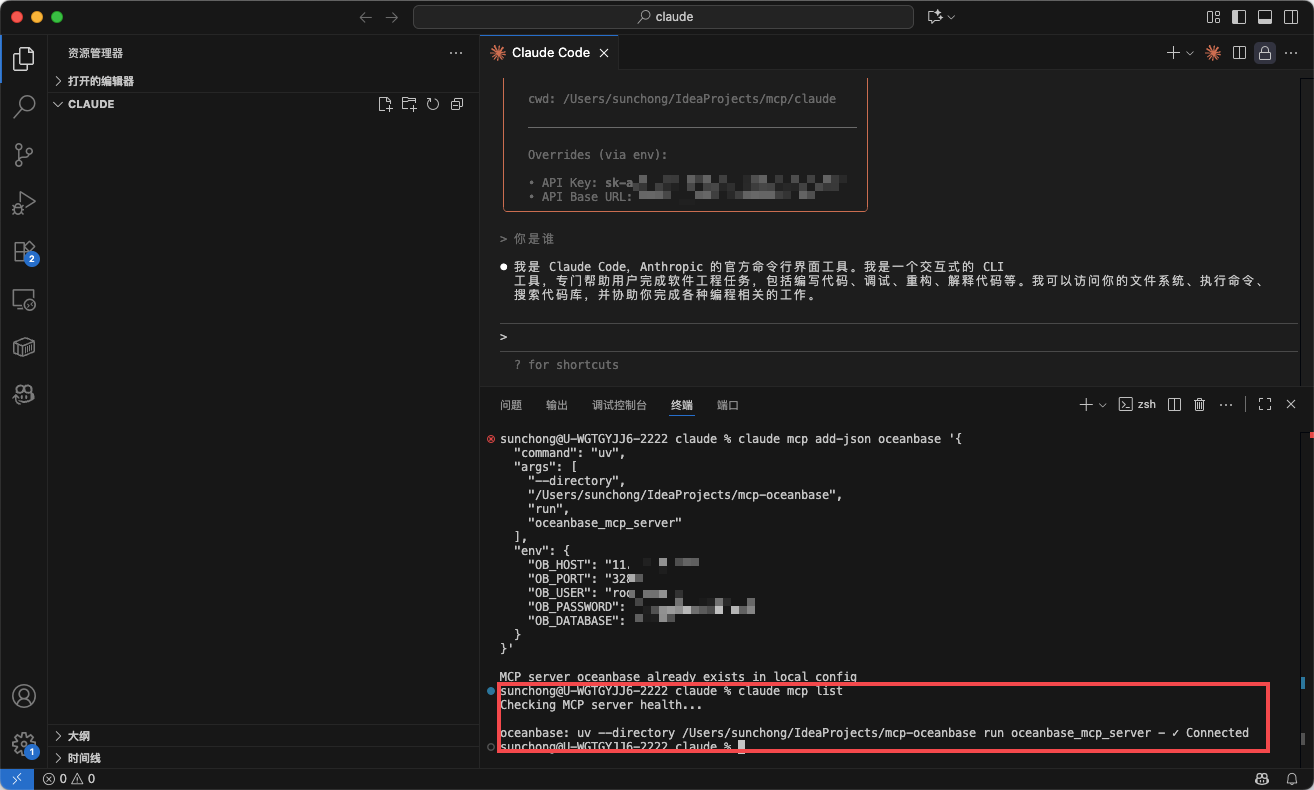Switch to the 输出 panel tab
1314x790 pixels.
point(557,405)
